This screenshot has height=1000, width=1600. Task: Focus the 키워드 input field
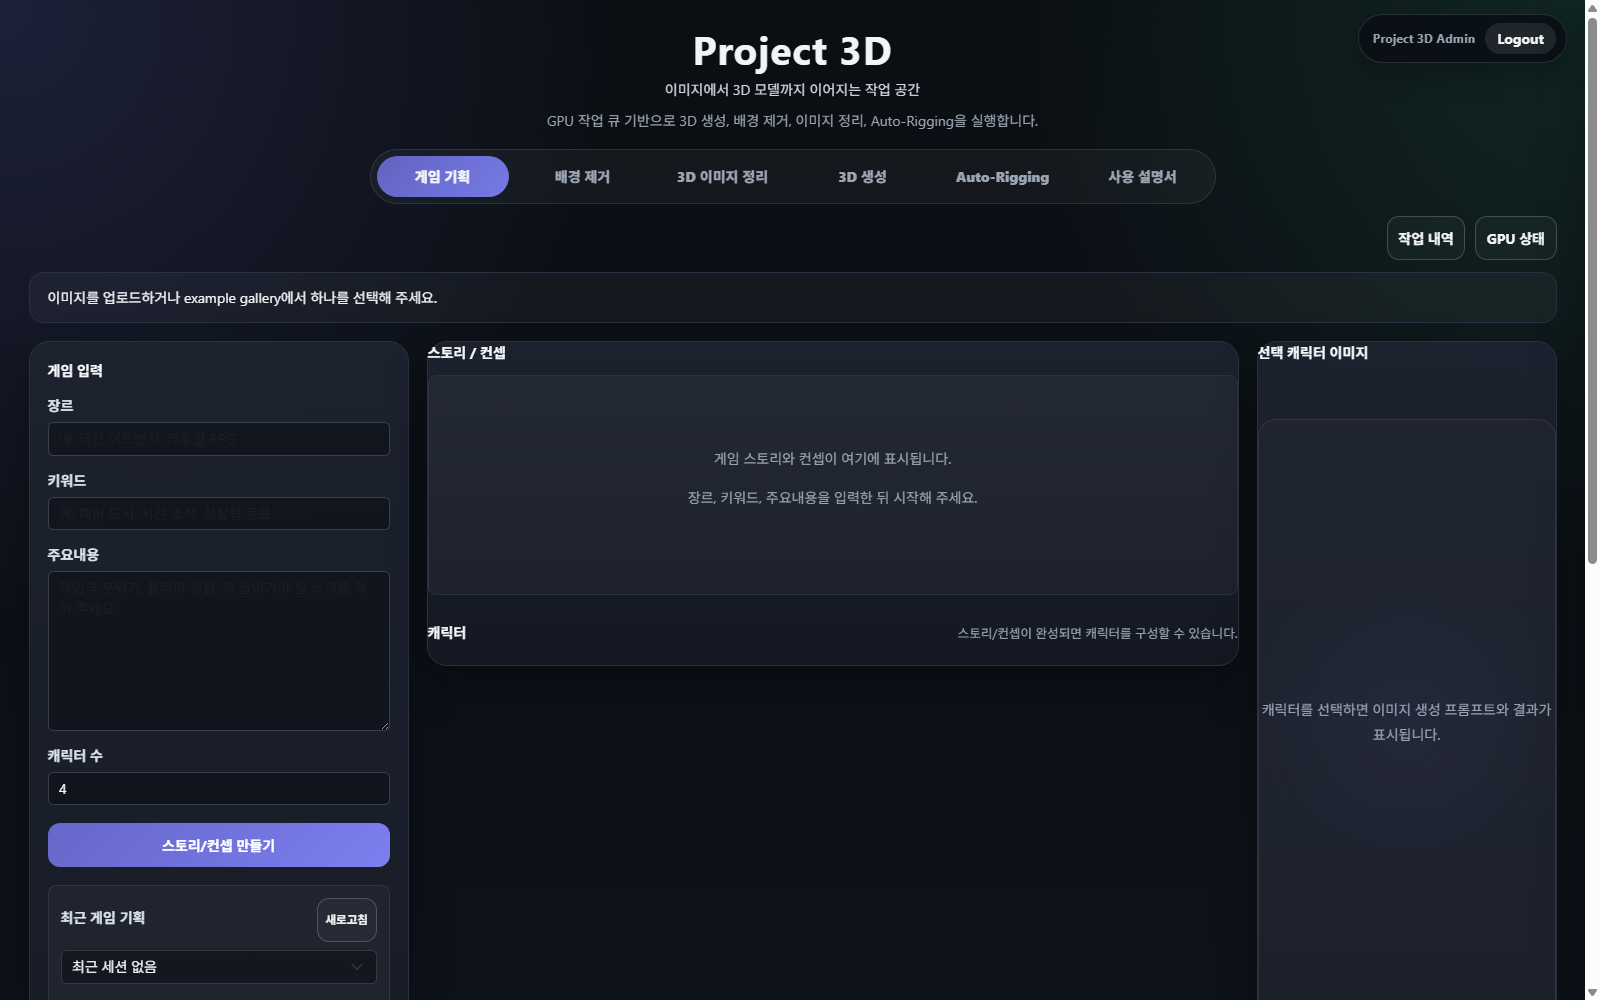tap(219, 514)
